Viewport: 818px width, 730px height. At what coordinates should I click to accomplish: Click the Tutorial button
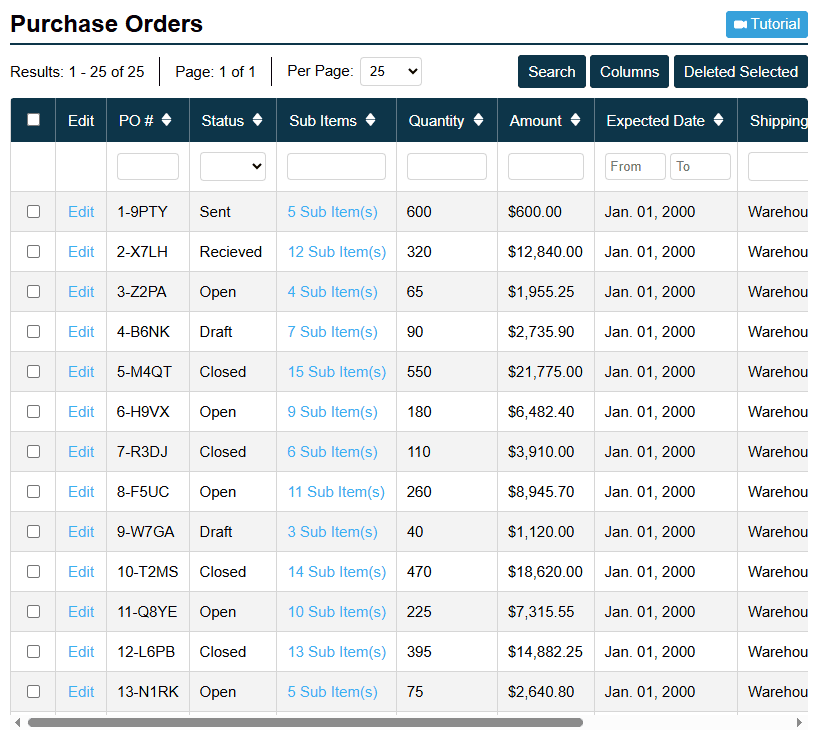click(766, 24)
